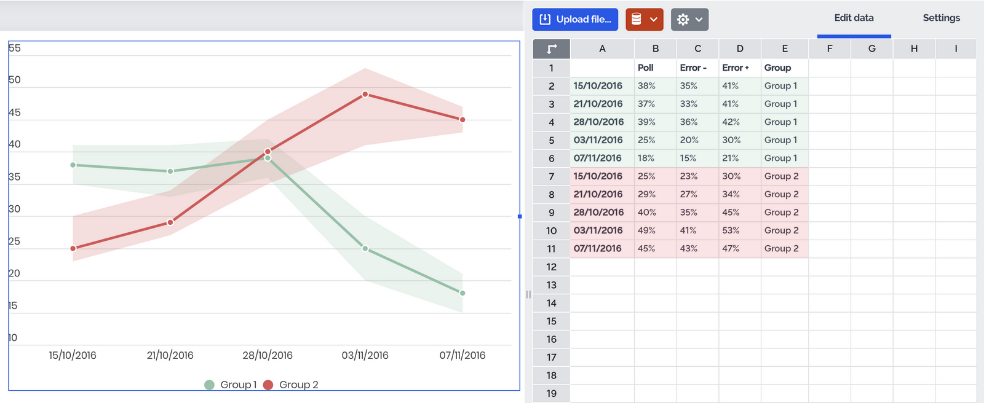
Task: Select row 7 header
Action: [x=551, y=176]
